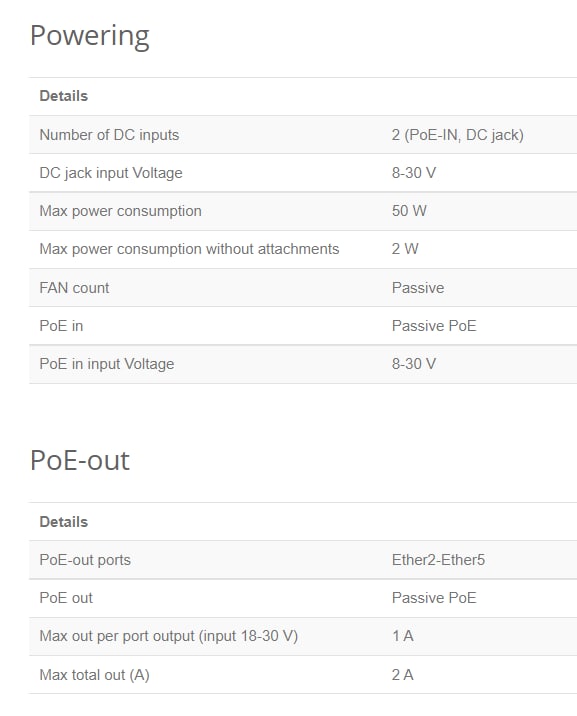Screen dimensions: 577x716
Task: Select 'Max power consumption without attachments' label
Action: [x=189, y=249]
